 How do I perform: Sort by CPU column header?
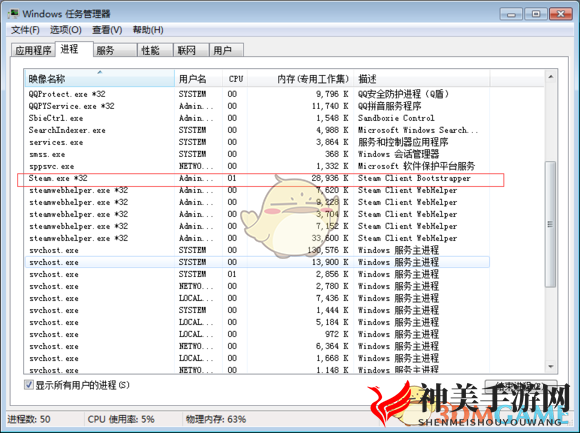(x=235, y=78)
